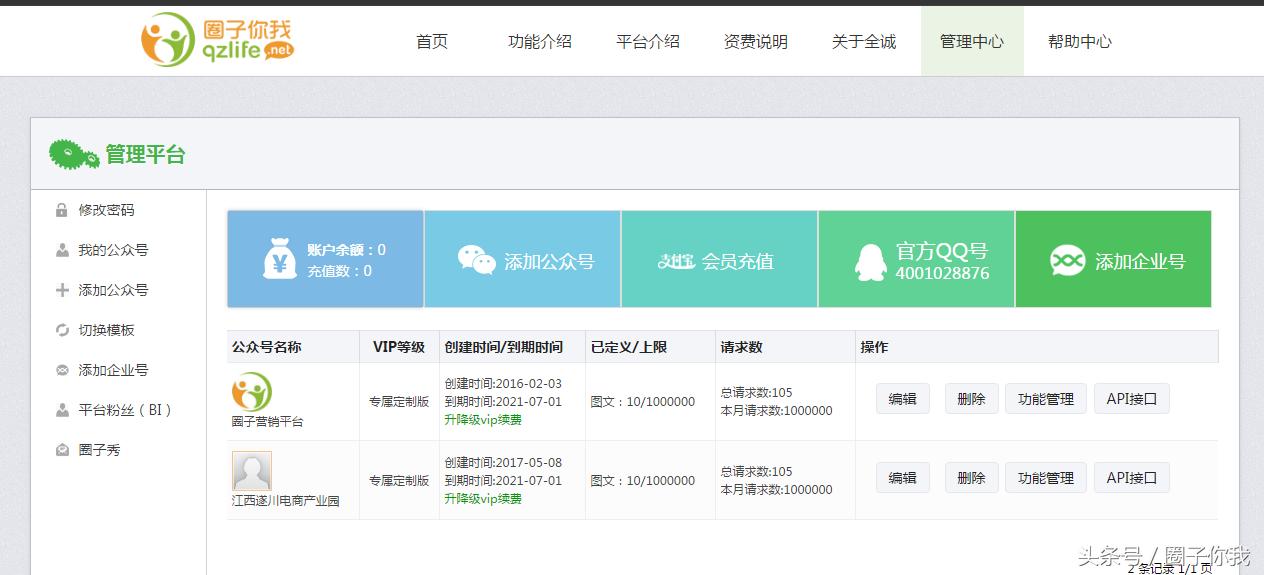Open the 功能介绍 navigation item
This screenshot has height=575, width=1264.
(540, 41)
